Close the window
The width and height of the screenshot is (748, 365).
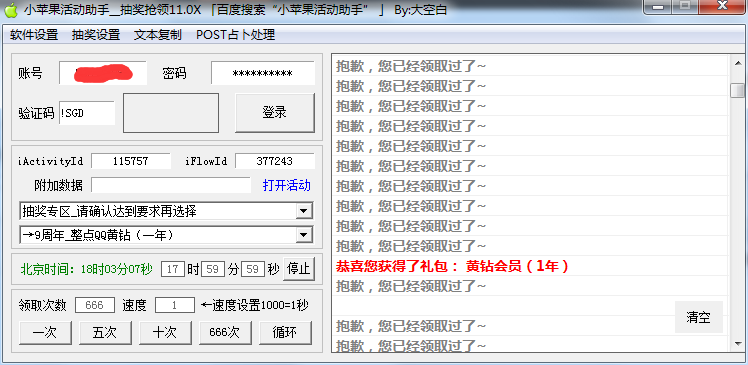coord(722,6)
